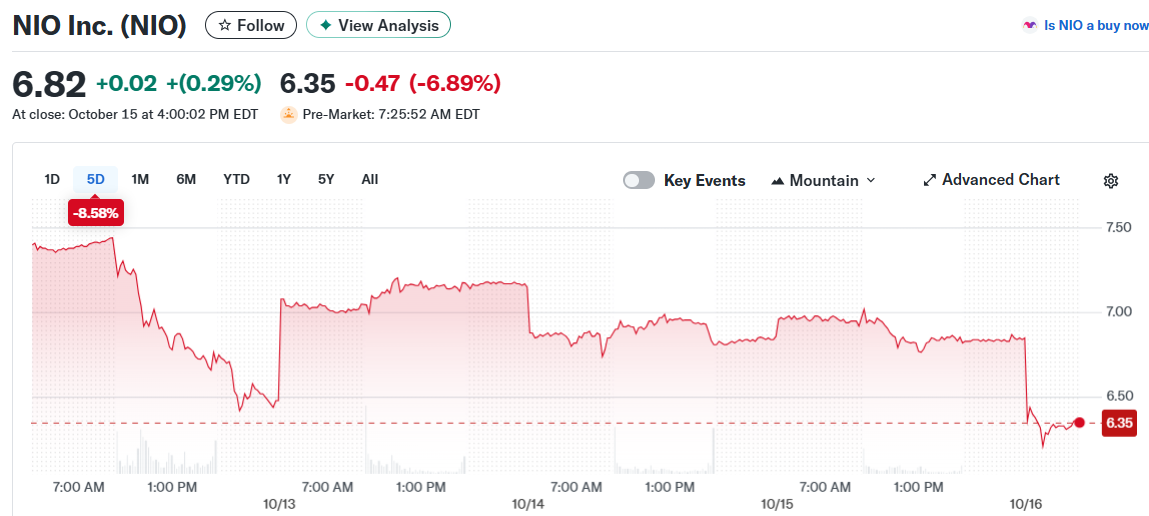
Task: Choose the All time range
Action: click(x=370, y=180)
